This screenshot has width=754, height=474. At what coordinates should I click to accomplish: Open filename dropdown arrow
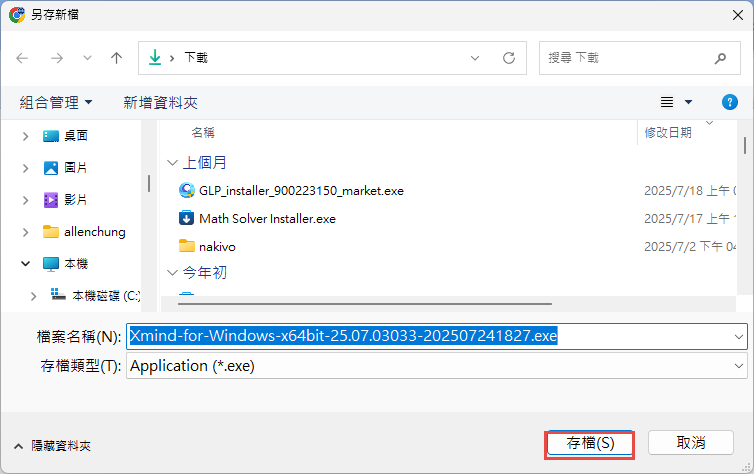coord(739,337)
